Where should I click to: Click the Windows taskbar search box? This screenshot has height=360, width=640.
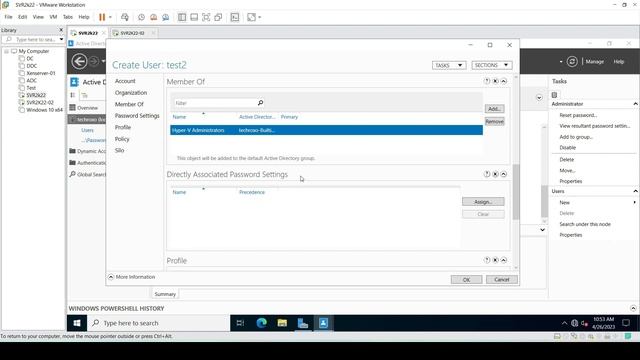coord(158,323)
